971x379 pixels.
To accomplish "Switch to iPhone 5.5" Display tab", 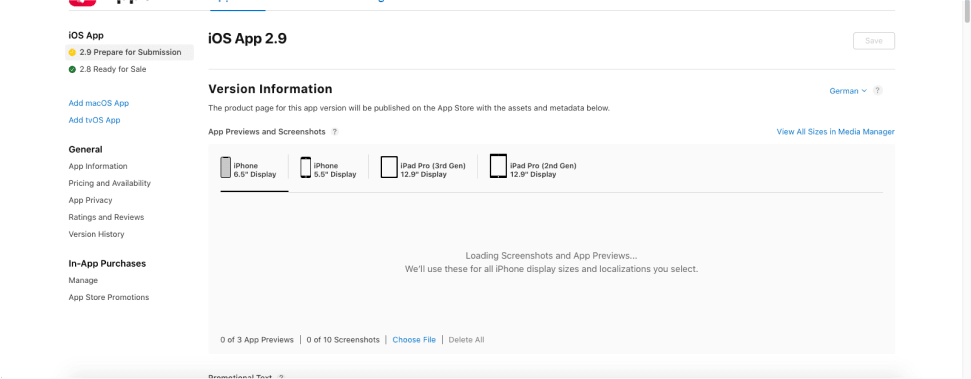I will [328, 167].
